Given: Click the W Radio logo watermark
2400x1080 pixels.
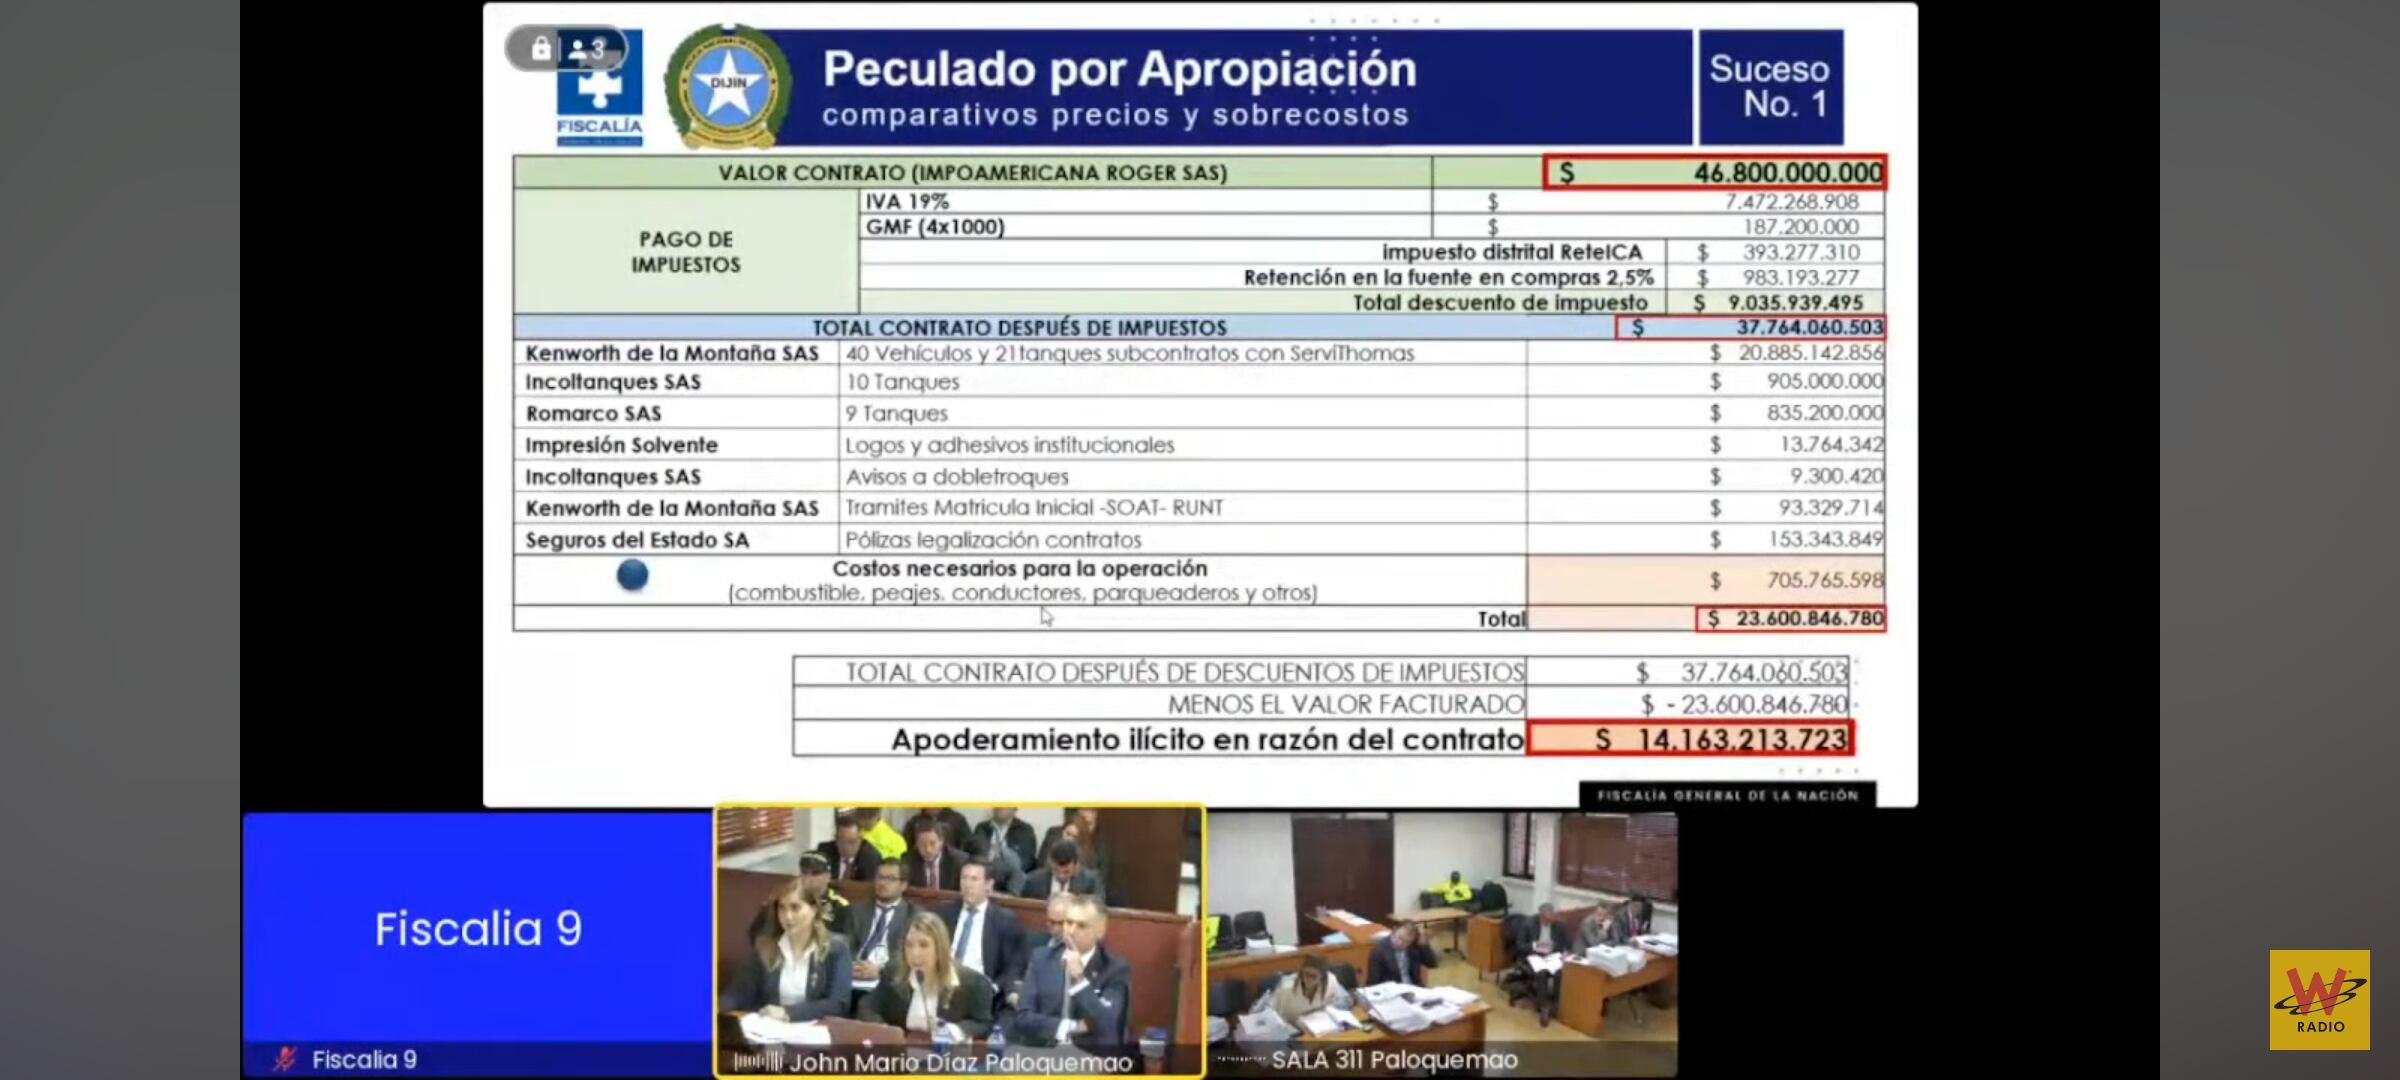Looking at the screenshot, I should [x=2319, y=999].
